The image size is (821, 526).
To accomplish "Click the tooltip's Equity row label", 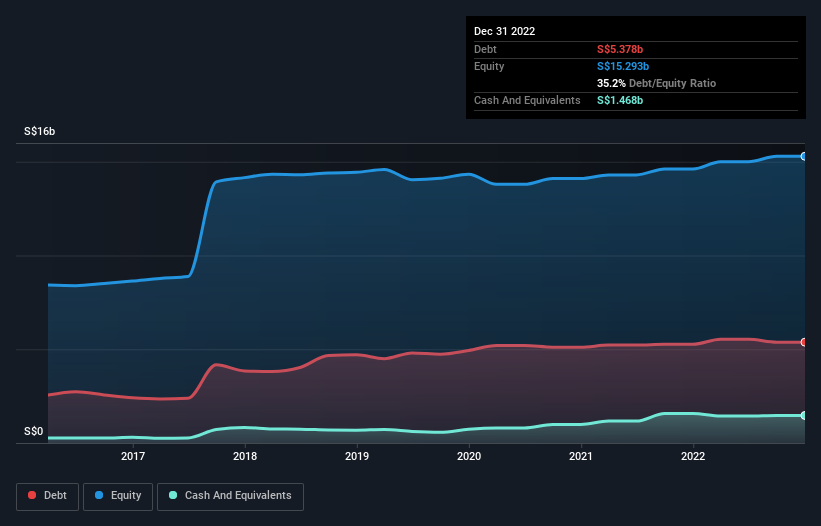I will pos(489,66).
